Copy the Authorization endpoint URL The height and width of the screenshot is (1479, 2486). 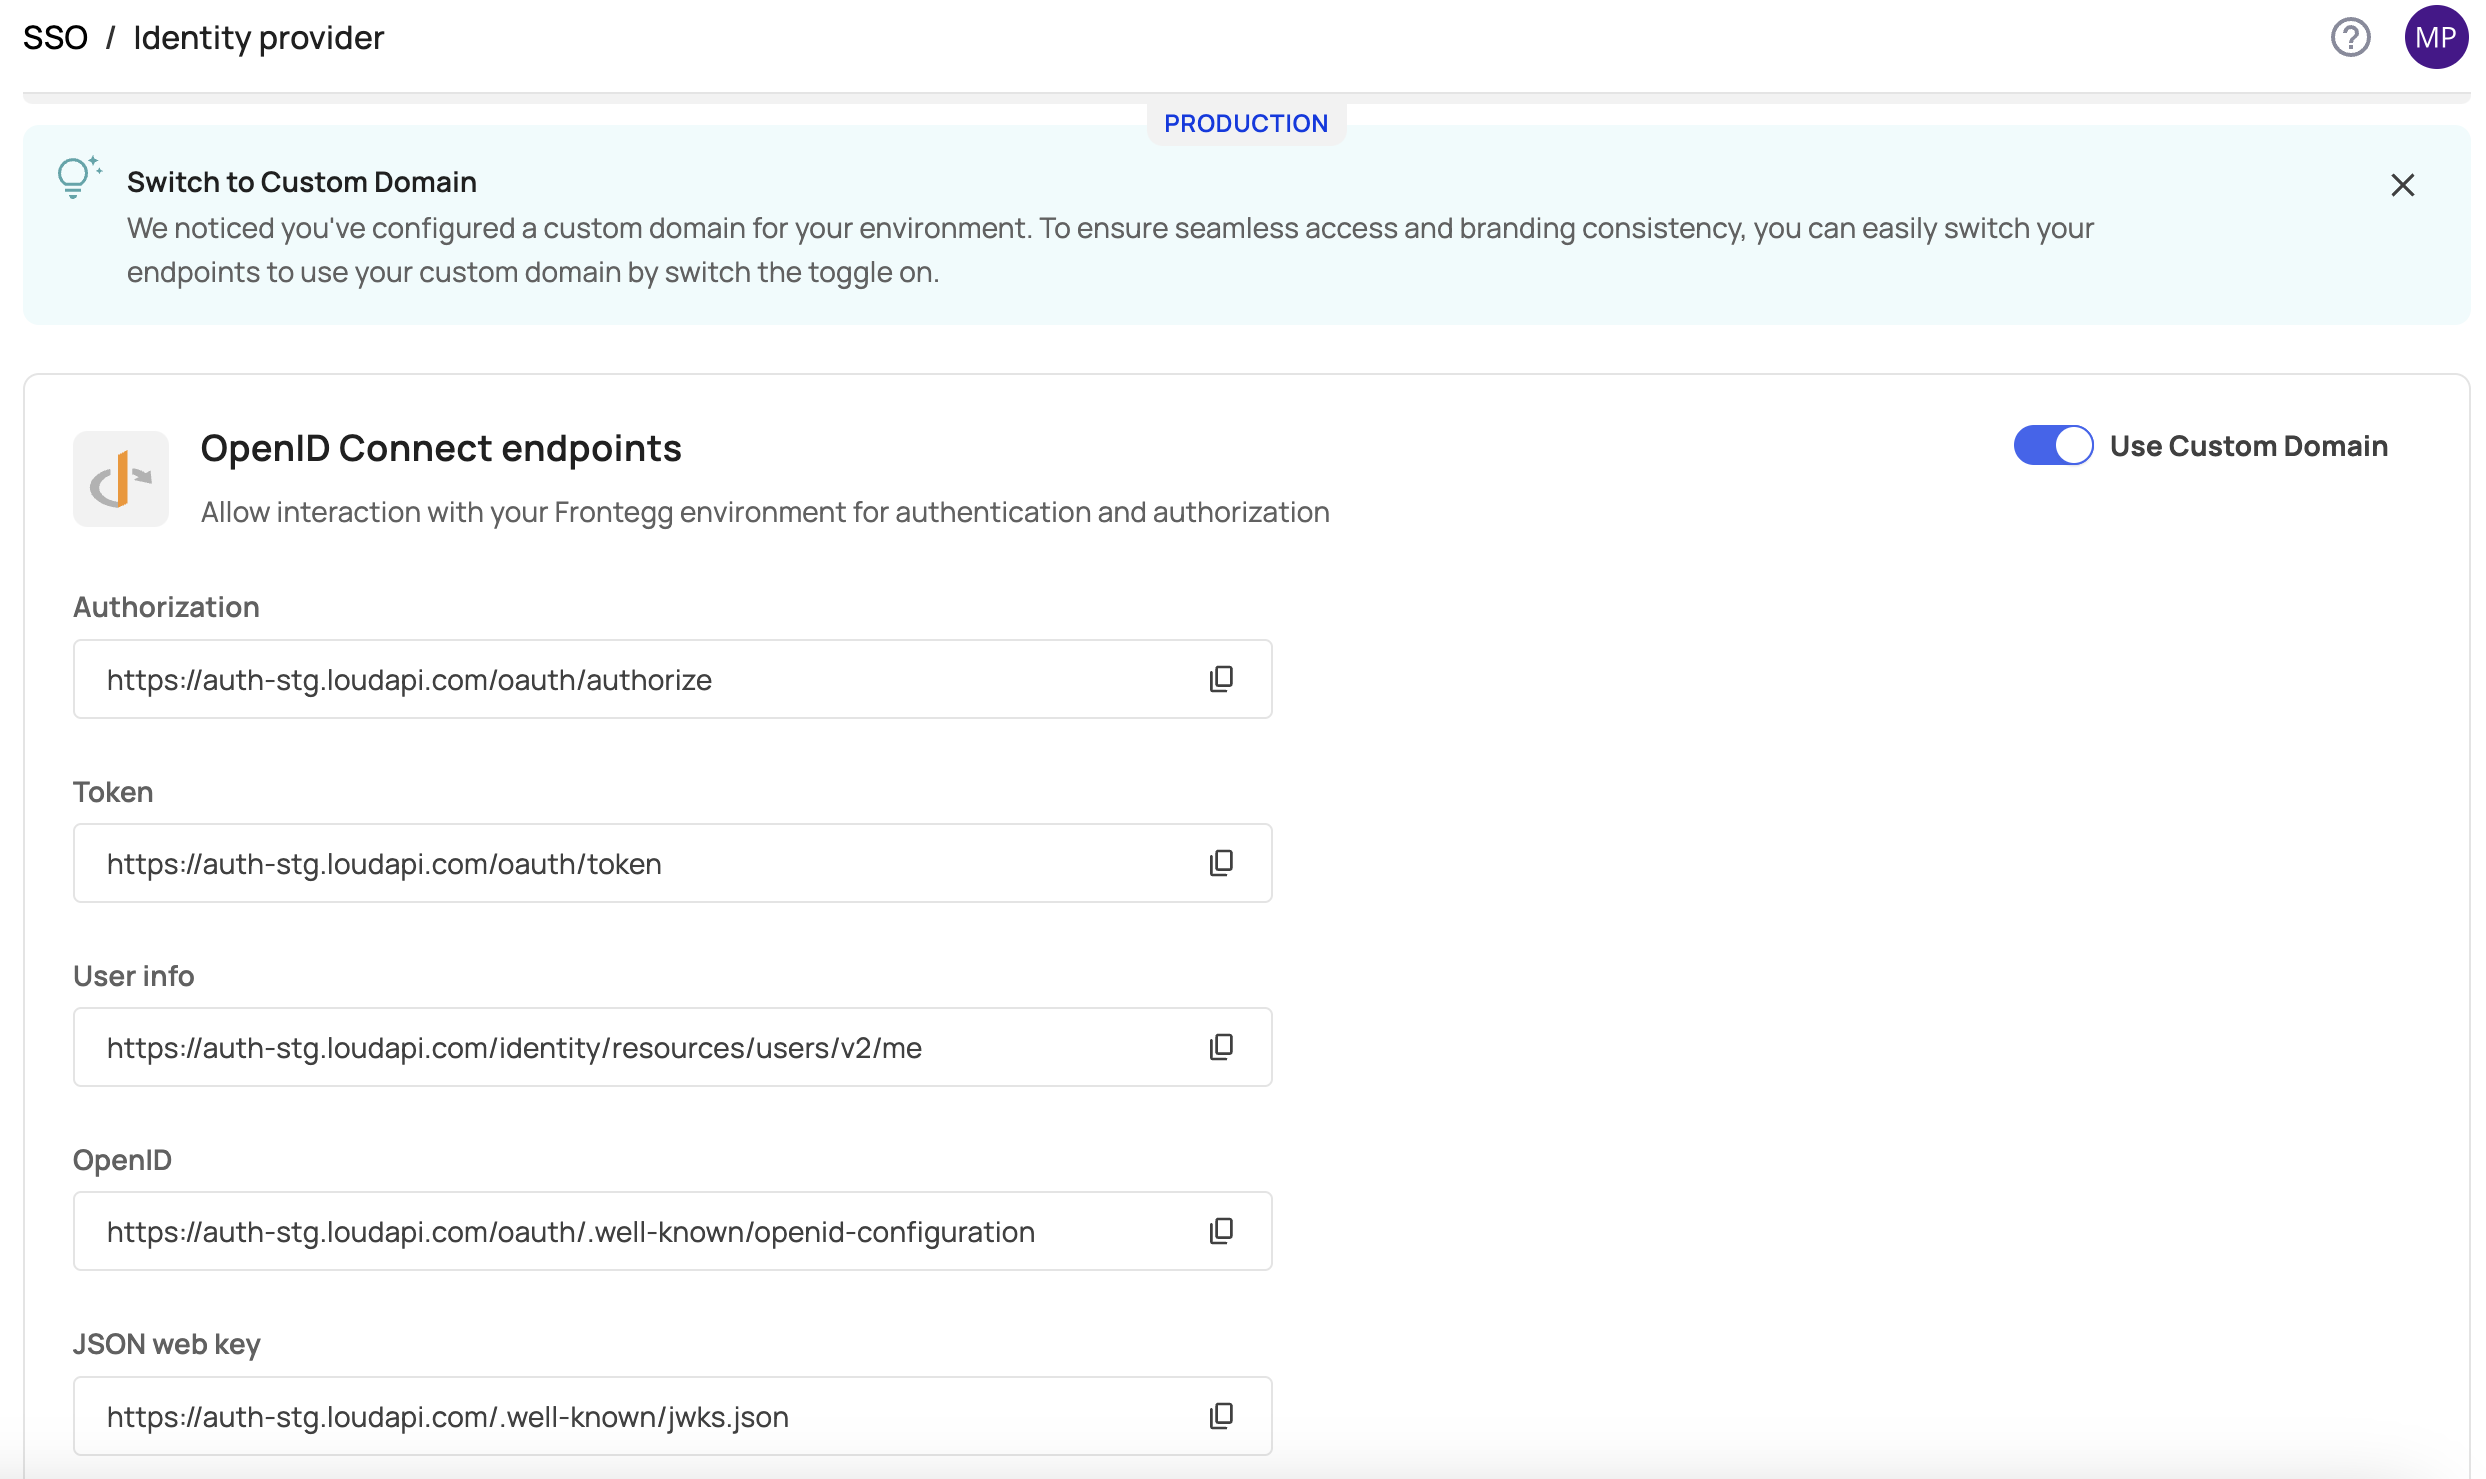(1221, 679)
